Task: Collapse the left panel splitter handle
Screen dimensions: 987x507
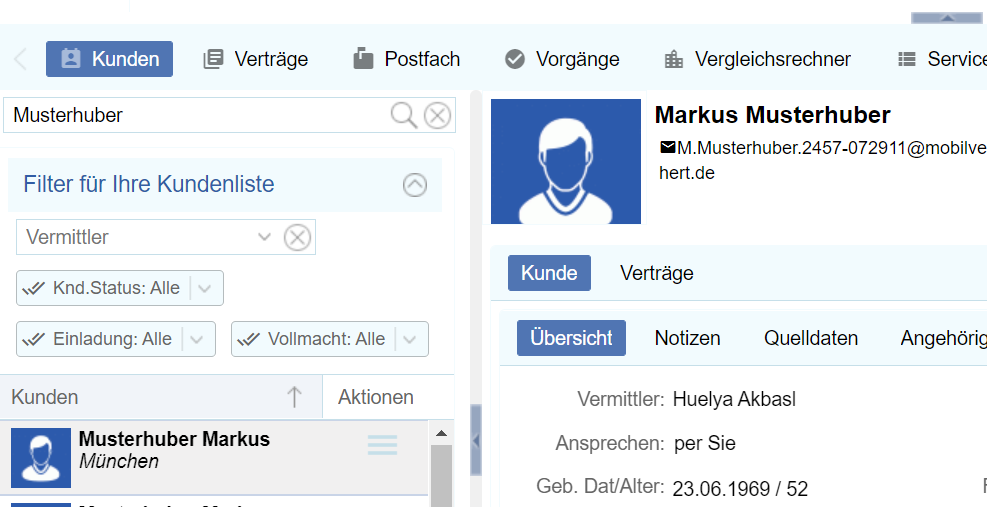Action: point(476,440)
